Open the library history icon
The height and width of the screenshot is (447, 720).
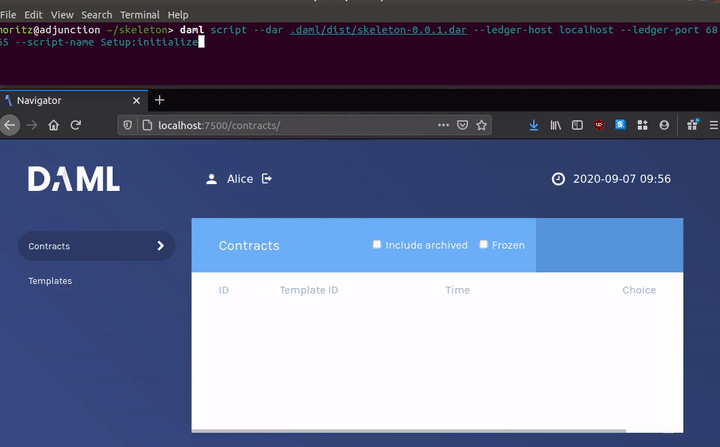coord(556,125)
